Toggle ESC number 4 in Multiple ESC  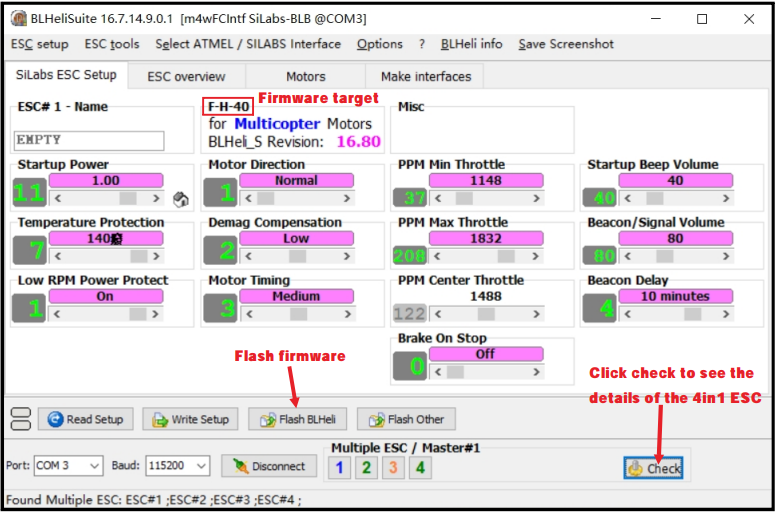pyautogui.click(x=420, y=467)
